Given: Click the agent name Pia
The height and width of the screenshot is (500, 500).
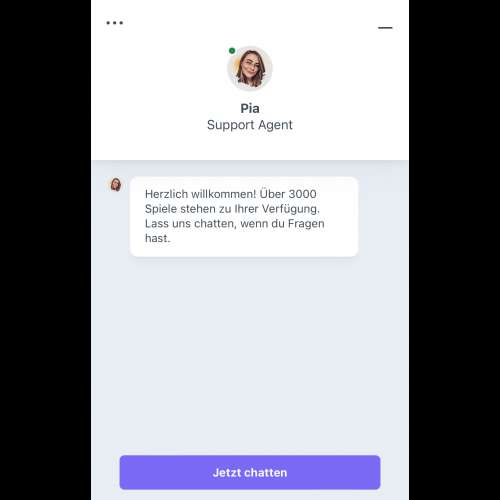Looking at the screenshot, I should [x=250, y=108].
